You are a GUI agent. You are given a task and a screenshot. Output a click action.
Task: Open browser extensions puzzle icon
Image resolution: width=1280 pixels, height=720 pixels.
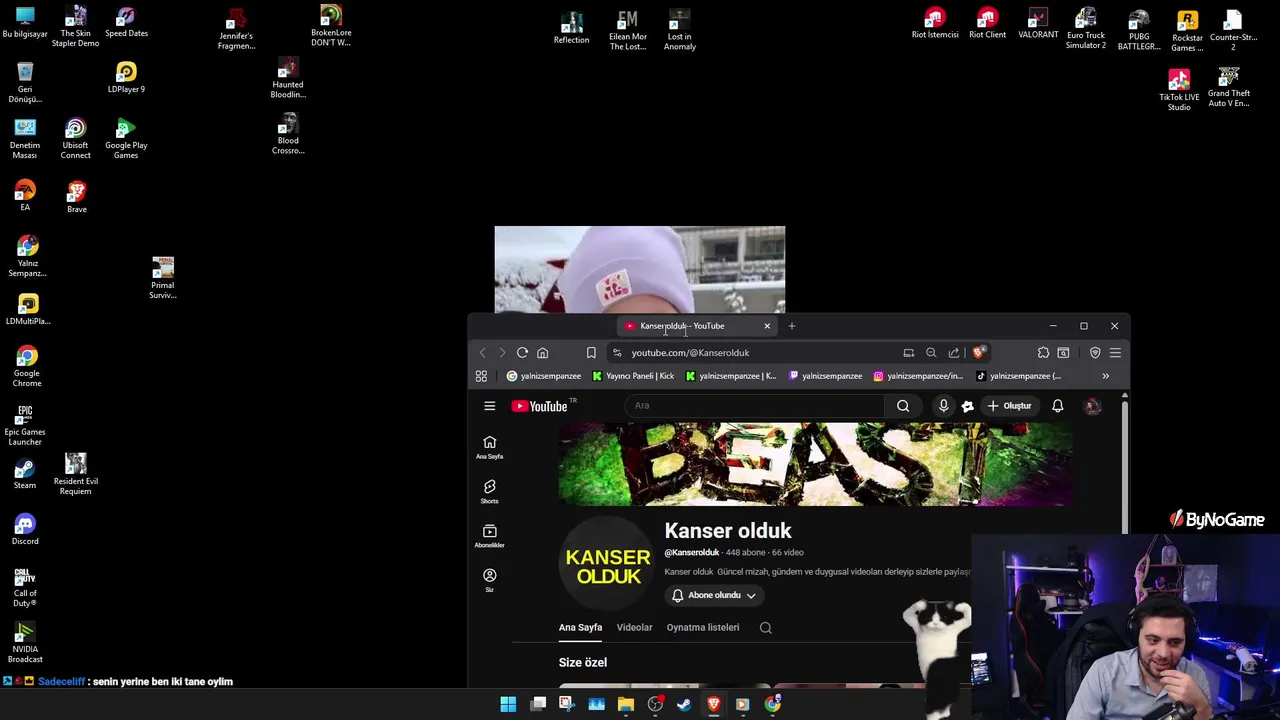[1043, 353]
